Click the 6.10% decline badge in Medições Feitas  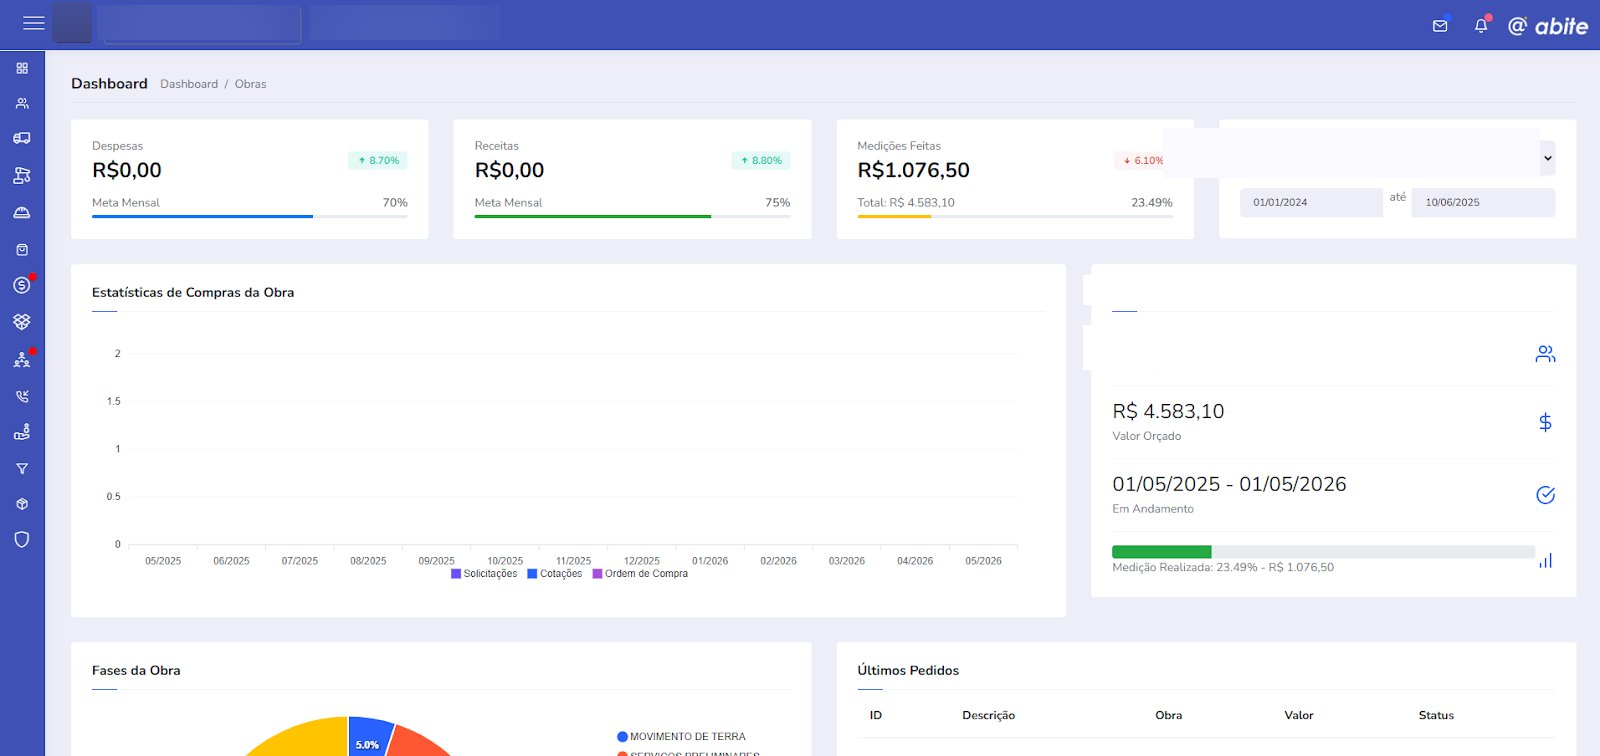(1140, 160)
